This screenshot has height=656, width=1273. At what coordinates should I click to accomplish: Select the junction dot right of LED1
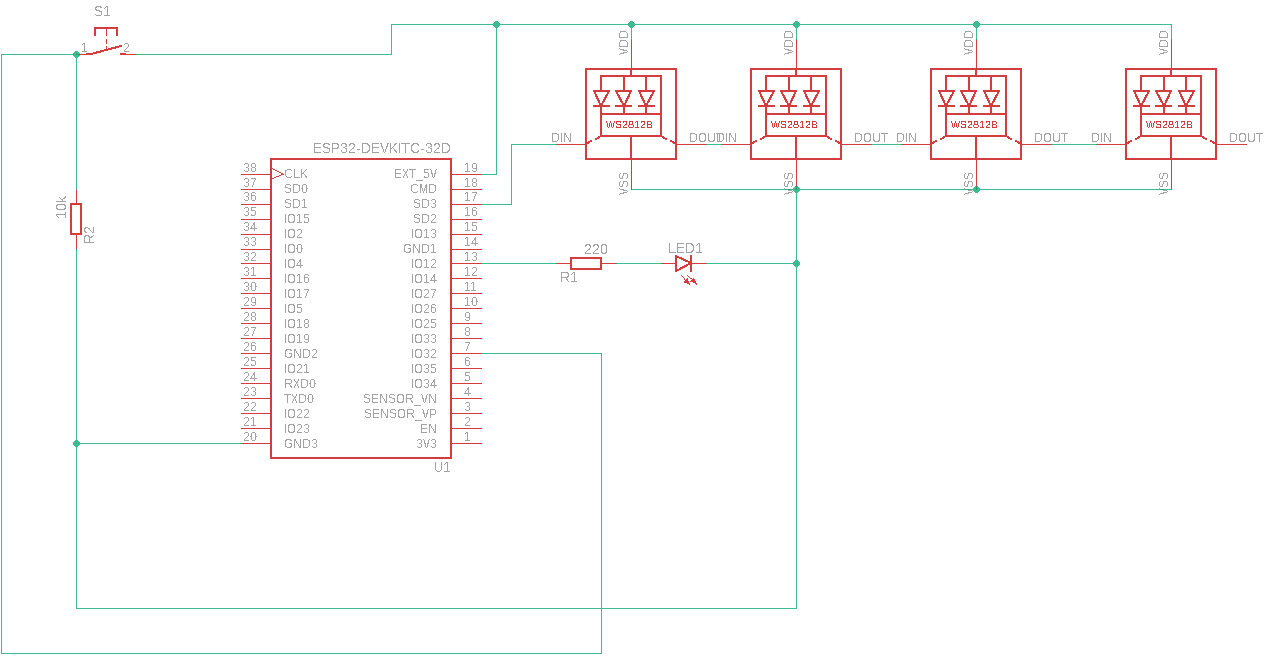click(796, 264)
